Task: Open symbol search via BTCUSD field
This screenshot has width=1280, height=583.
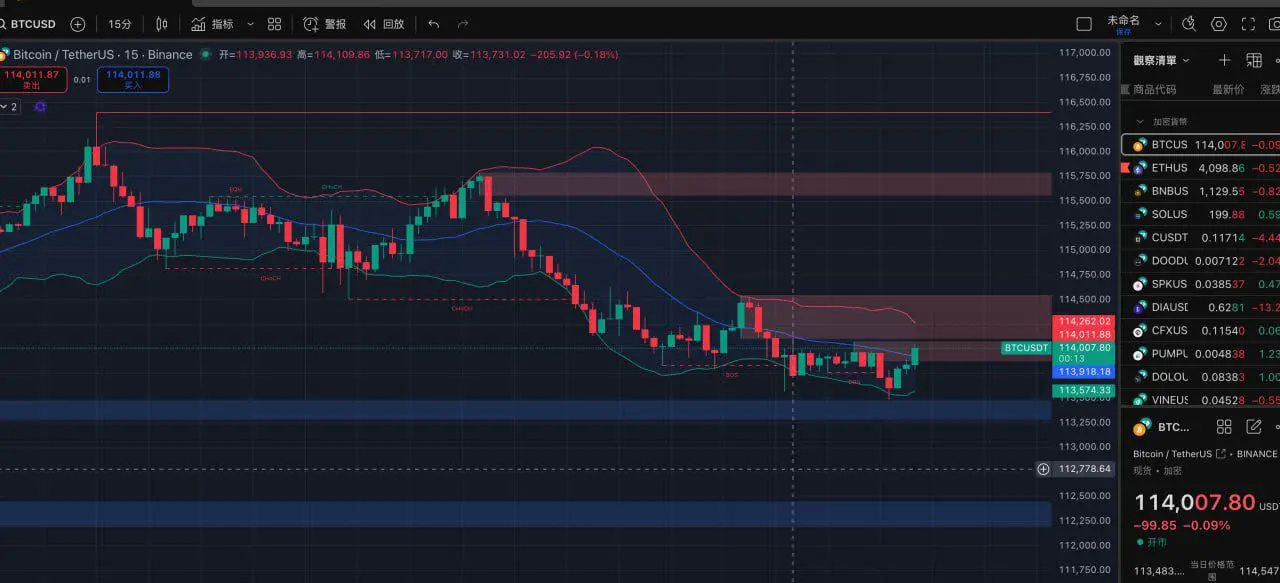Action: (30, 23)
